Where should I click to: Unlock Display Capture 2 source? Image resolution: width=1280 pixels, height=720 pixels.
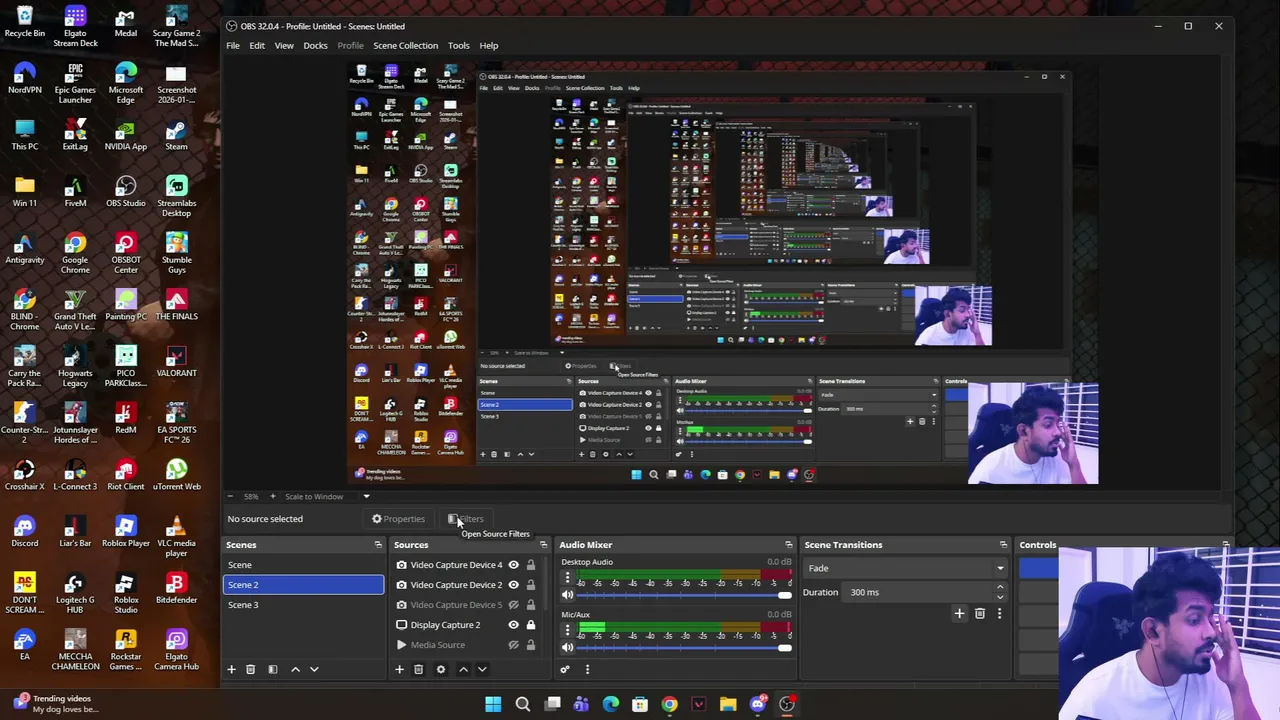tap(531, 625)
